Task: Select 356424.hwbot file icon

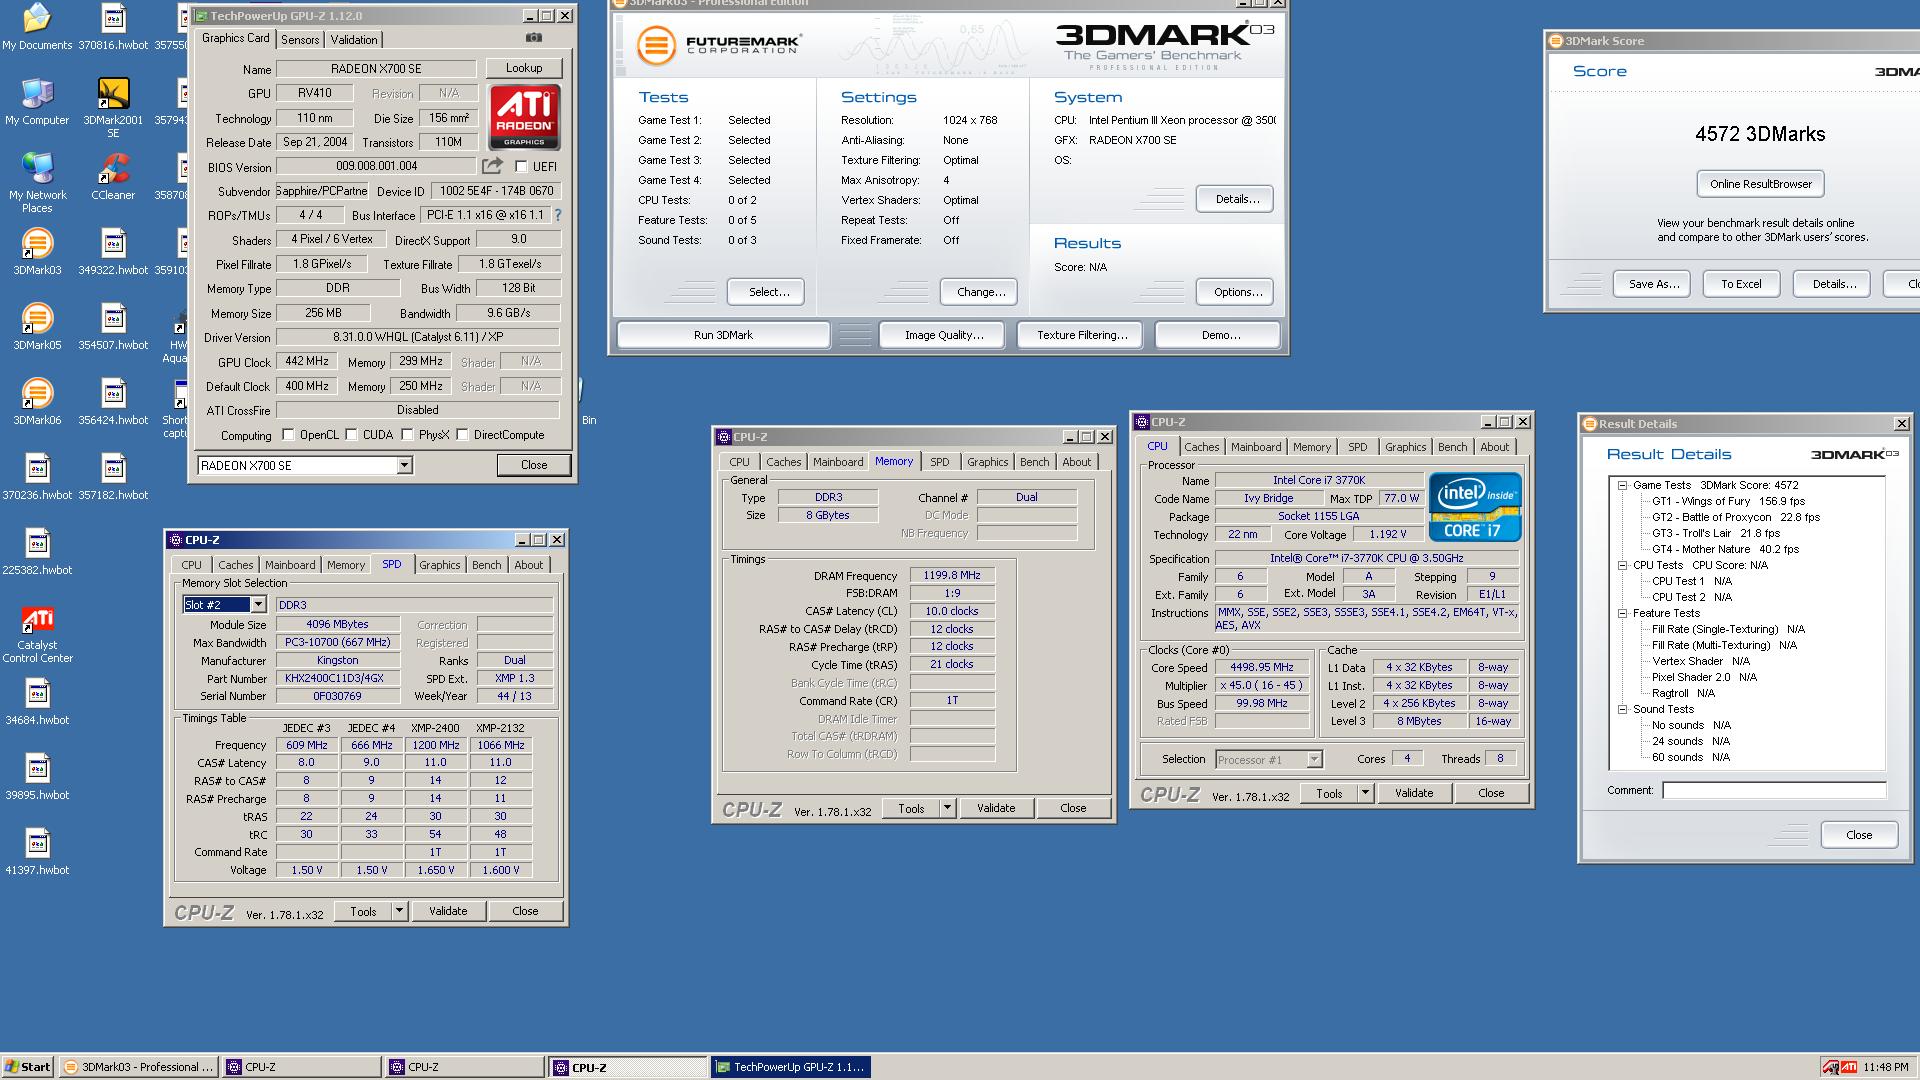Action: pyautogui.click(x=113, y=402)
